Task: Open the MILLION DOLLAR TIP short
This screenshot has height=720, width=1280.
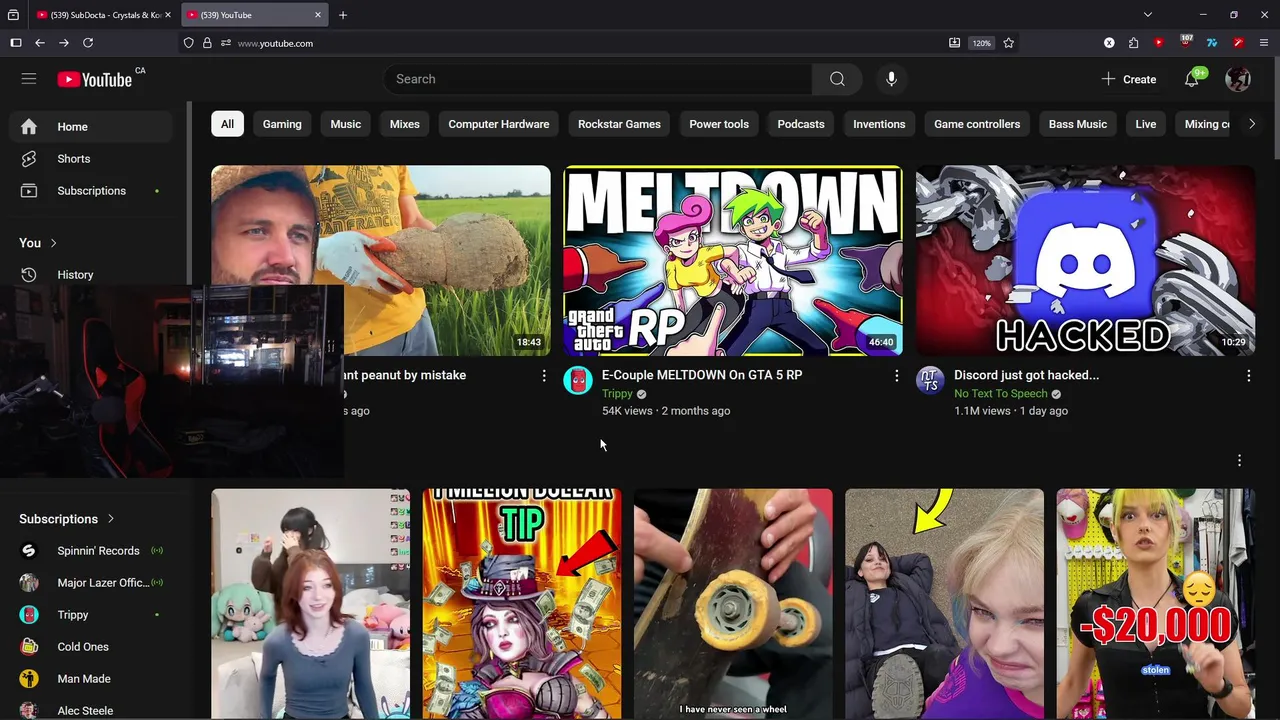Action: (x=522, y=604)
